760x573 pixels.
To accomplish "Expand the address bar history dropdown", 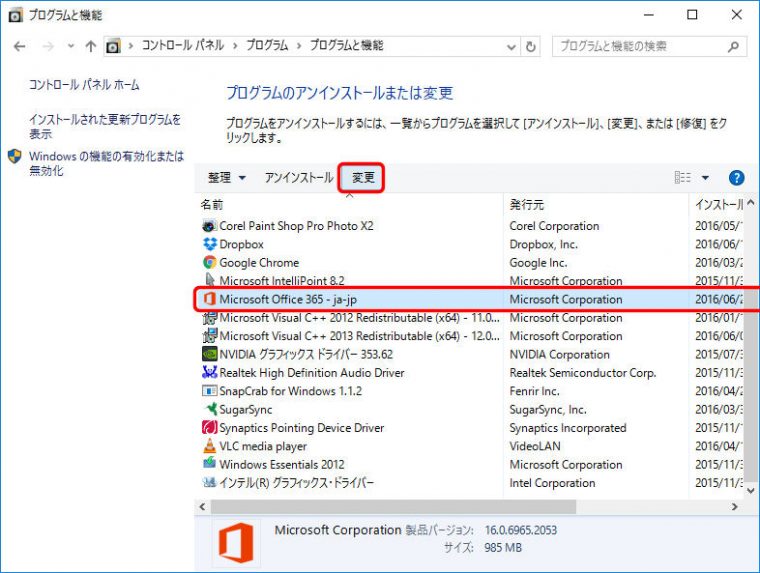I will [511, 47].
